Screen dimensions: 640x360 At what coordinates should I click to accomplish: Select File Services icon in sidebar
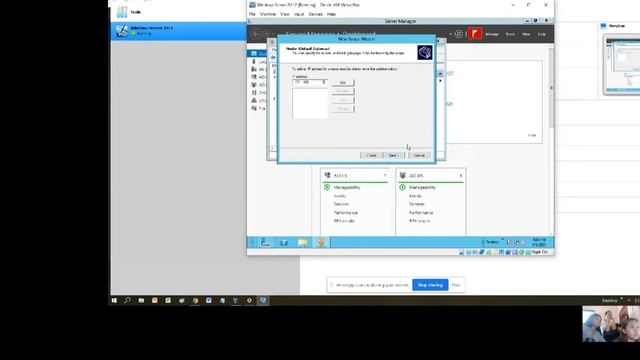coord(254,108)
